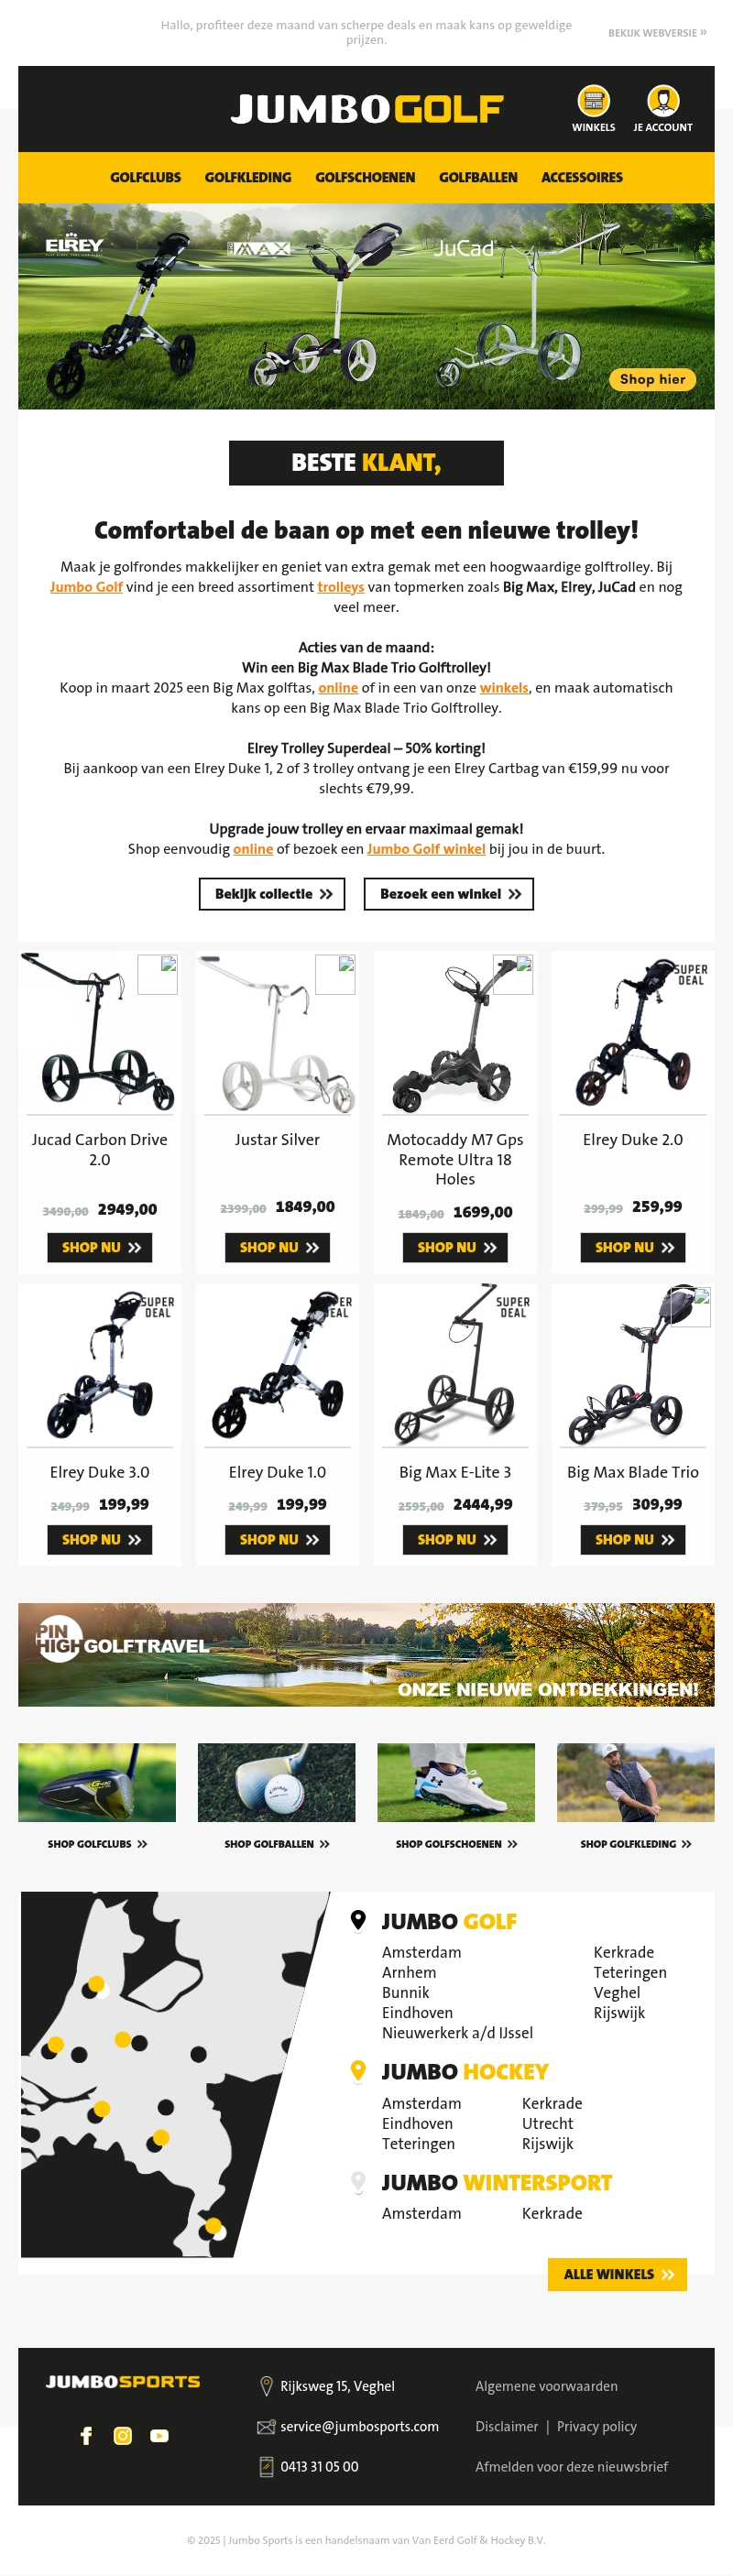The image size is (733, 2576).
Task: Click the Bezoek een winkel button
Action: [x=449, y=894]
